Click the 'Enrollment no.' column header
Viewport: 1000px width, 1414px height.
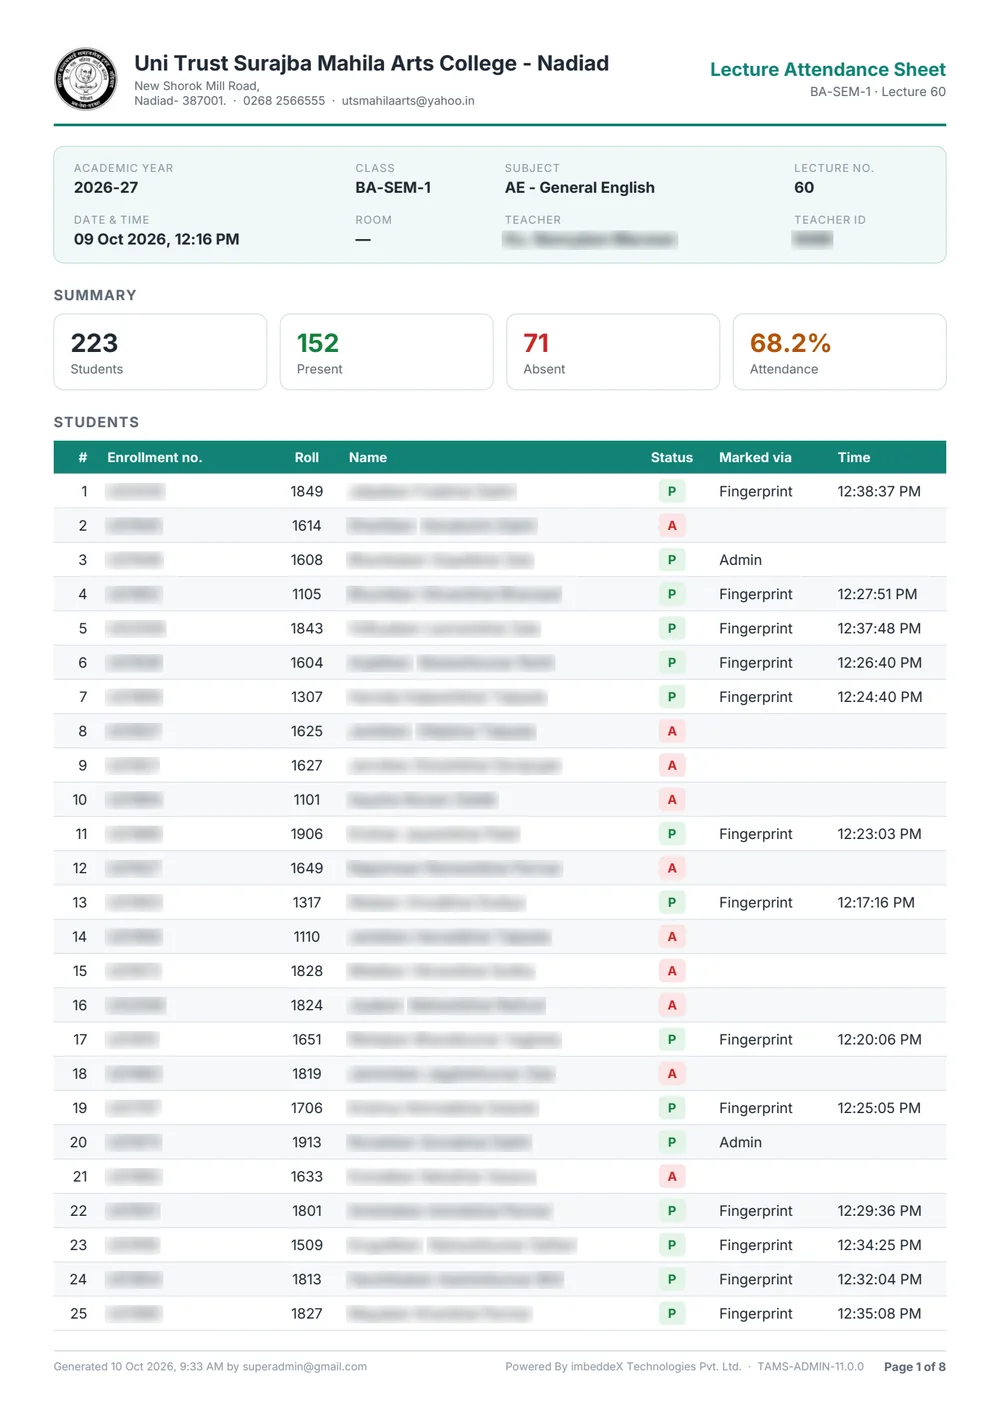pyautogui.click(x=155, y=457)
